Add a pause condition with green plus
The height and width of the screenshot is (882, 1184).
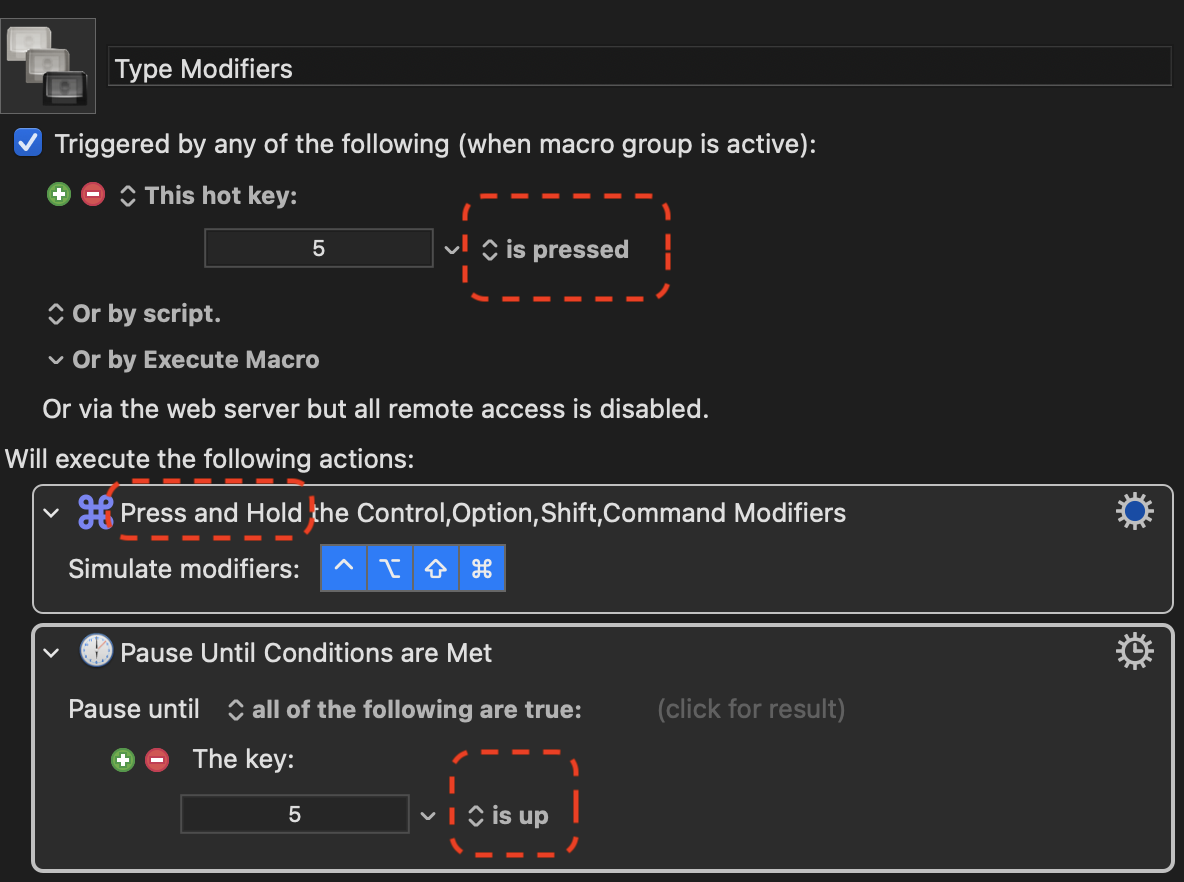pyautogui.click(x=123, y=760)
